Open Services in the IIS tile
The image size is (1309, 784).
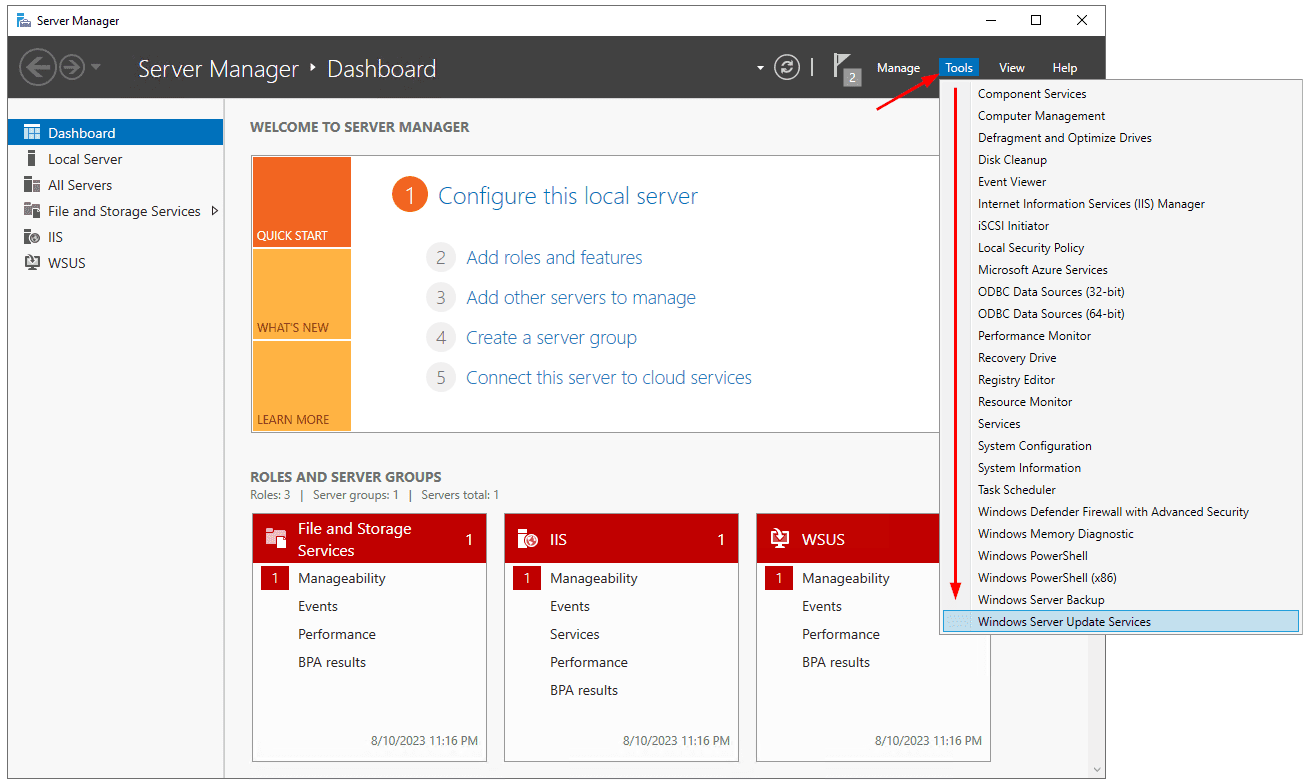(575, 634)
